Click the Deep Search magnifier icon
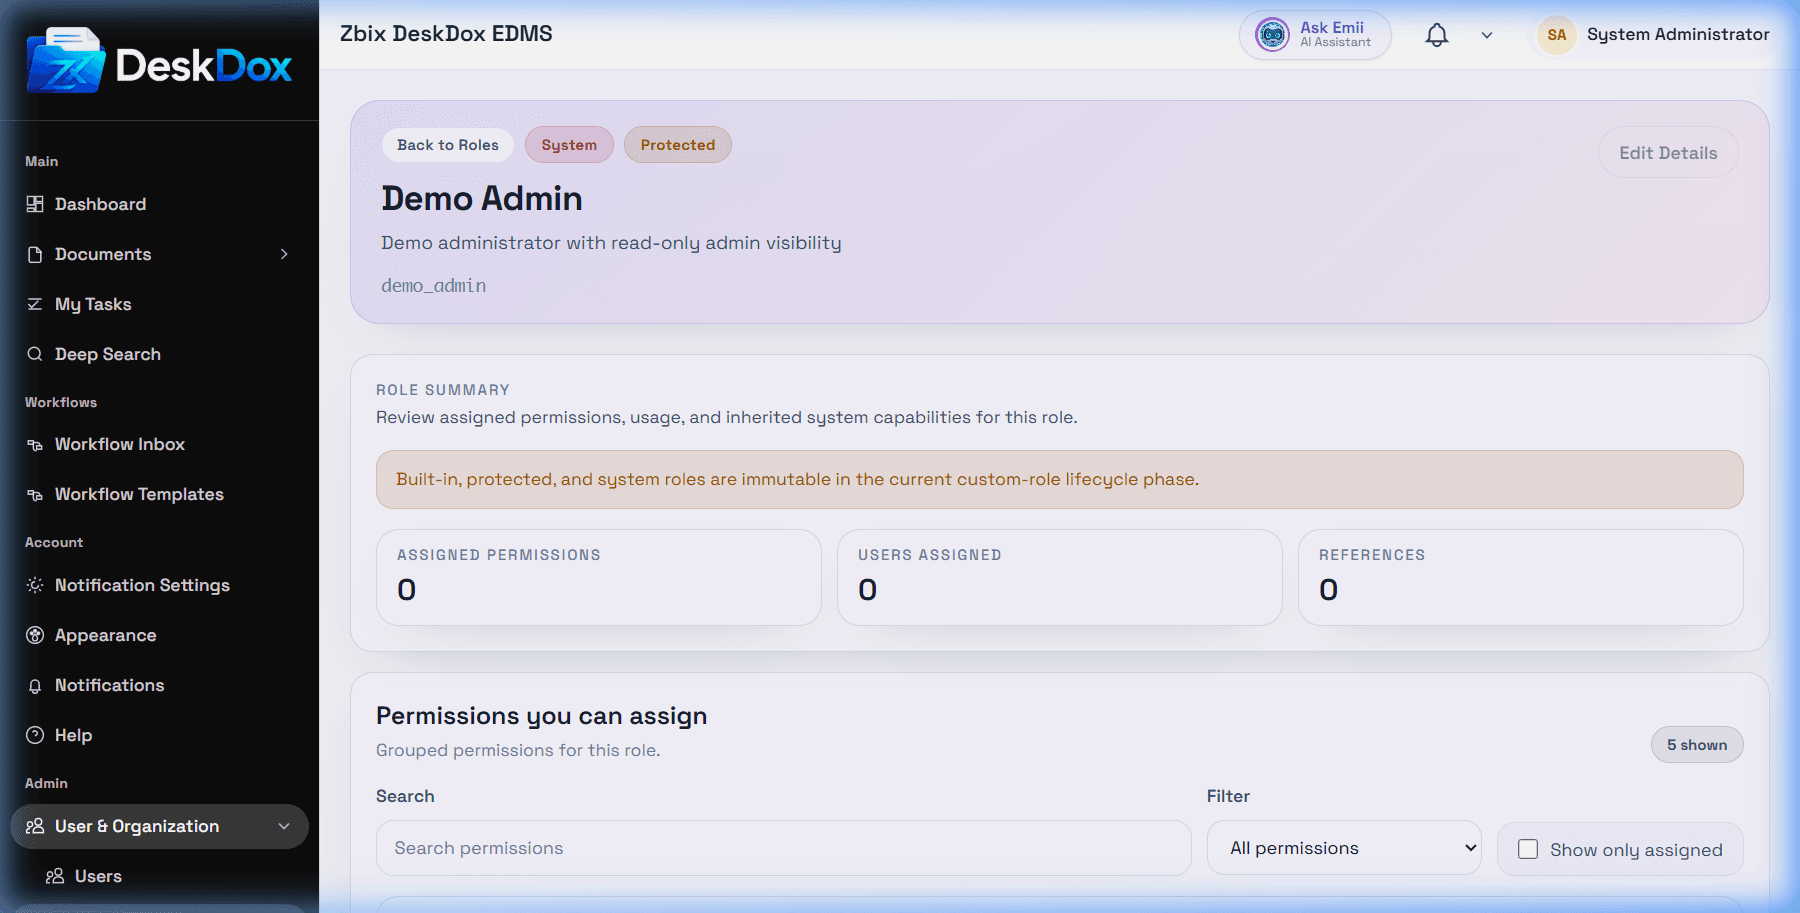 [x=35, y=354]
